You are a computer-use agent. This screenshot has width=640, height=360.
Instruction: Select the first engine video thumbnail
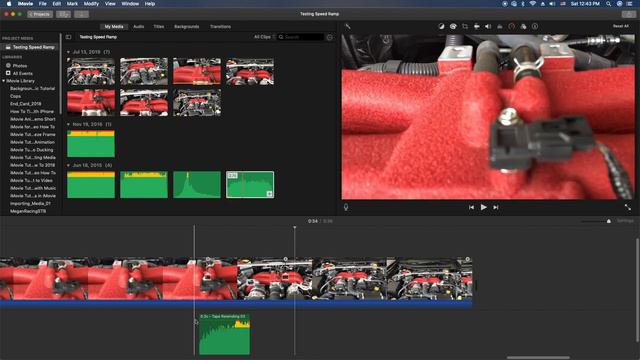(x=91, y=71)
